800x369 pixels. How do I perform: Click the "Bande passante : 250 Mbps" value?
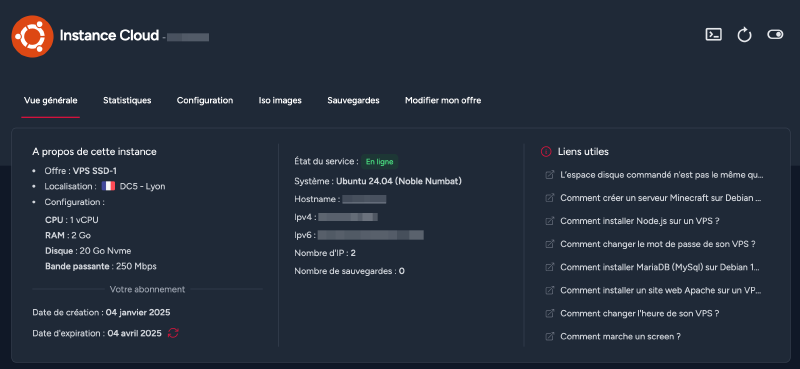(101, 266)
